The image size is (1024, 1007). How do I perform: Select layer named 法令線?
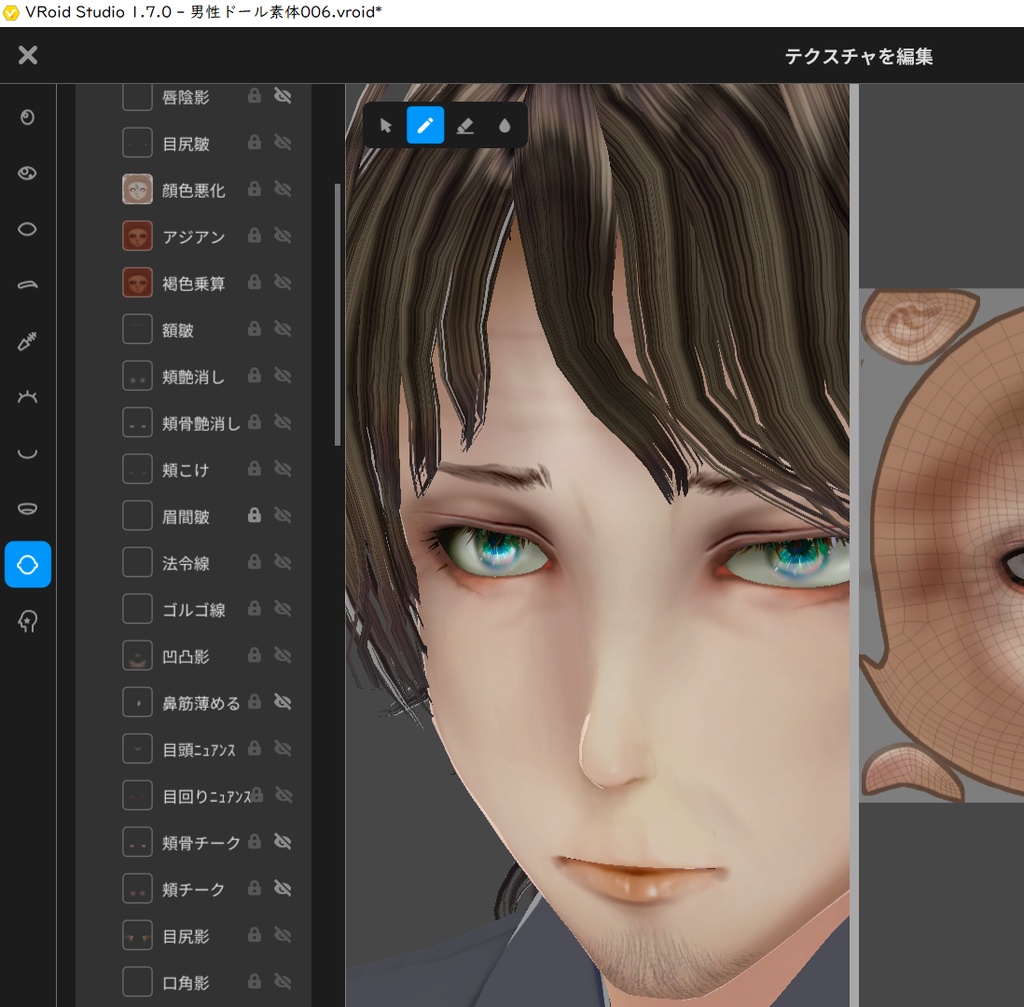pos(185,564)
